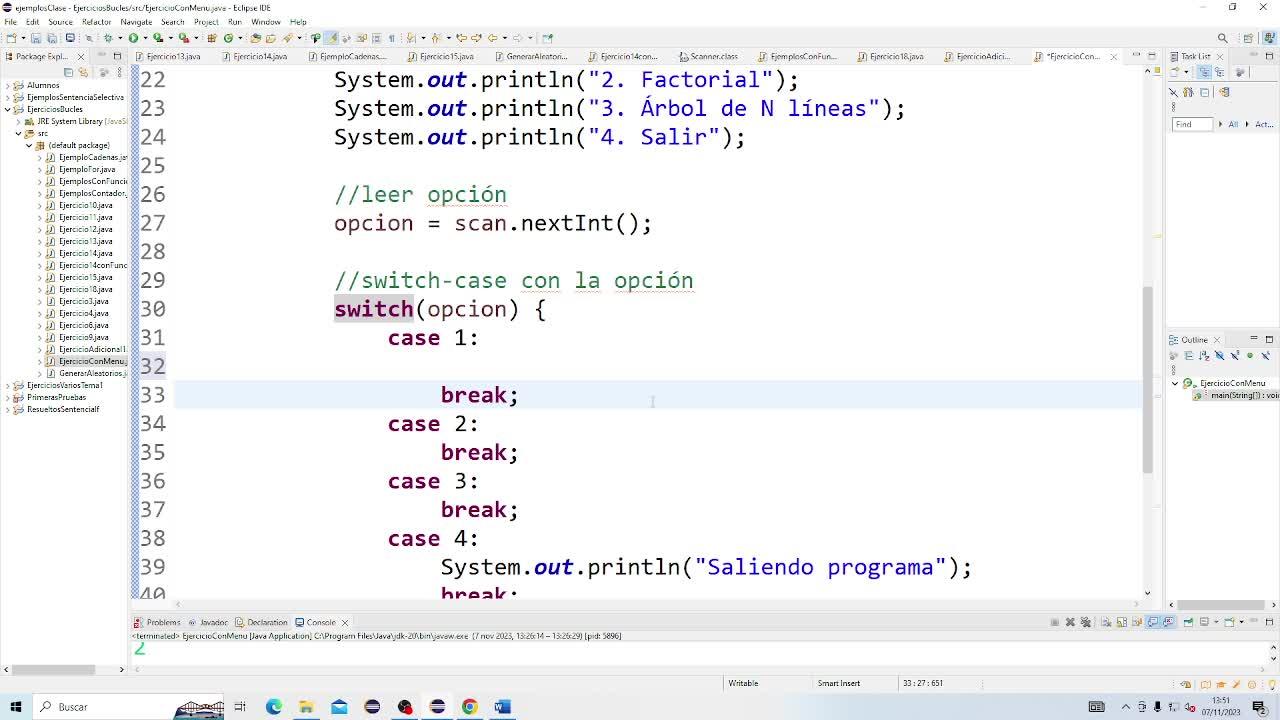The width and height of the screenshot is (1280, 720).
Task: Collapse EjercicioConMenu in Outline
Action: coord(1176,383)
